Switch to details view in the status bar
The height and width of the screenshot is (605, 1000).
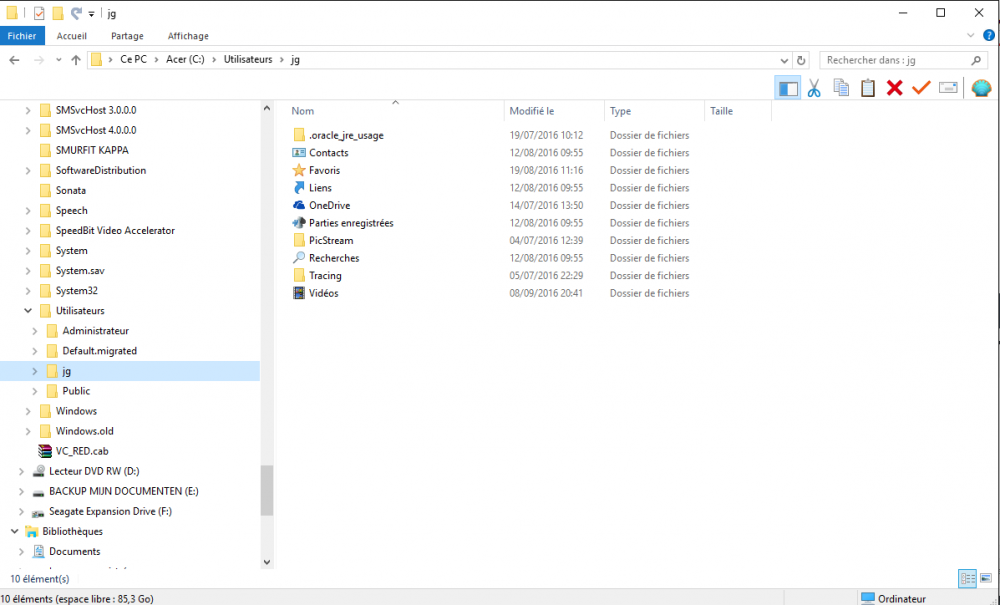coord(967,578)
